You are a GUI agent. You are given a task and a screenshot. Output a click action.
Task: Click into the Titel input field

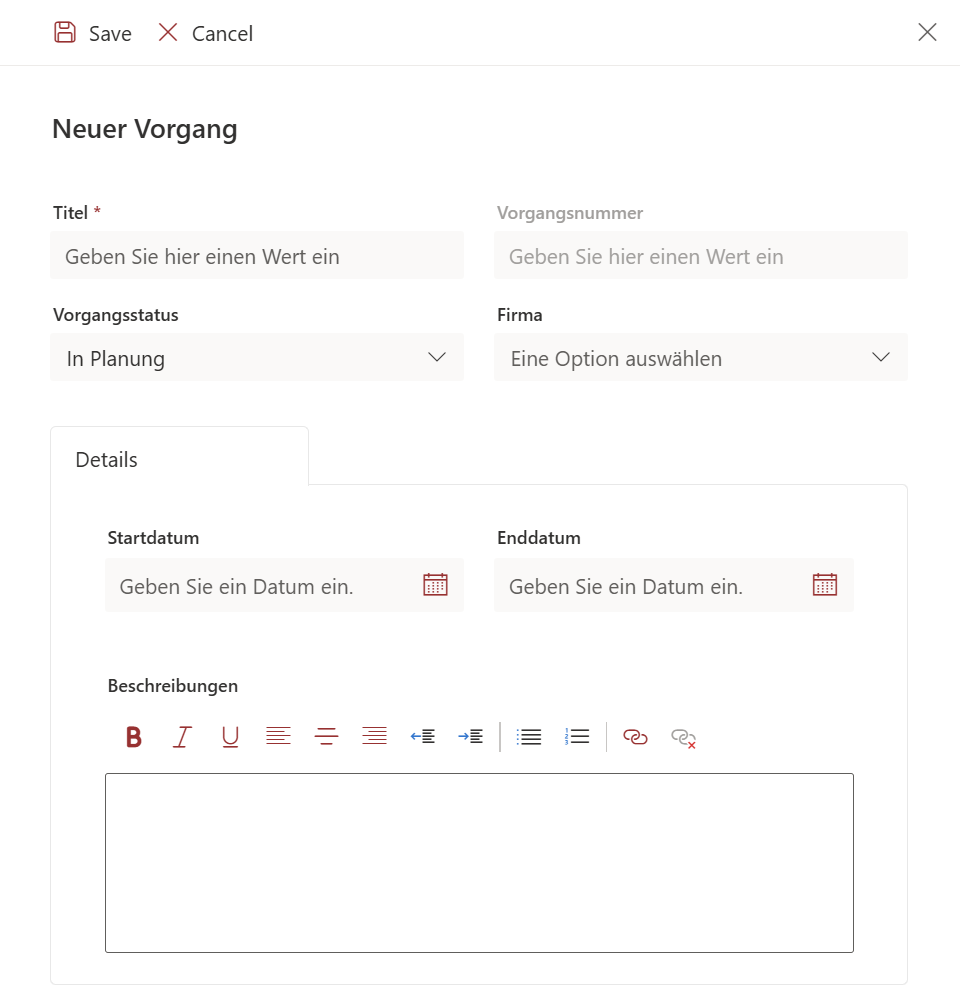(257, 256)
